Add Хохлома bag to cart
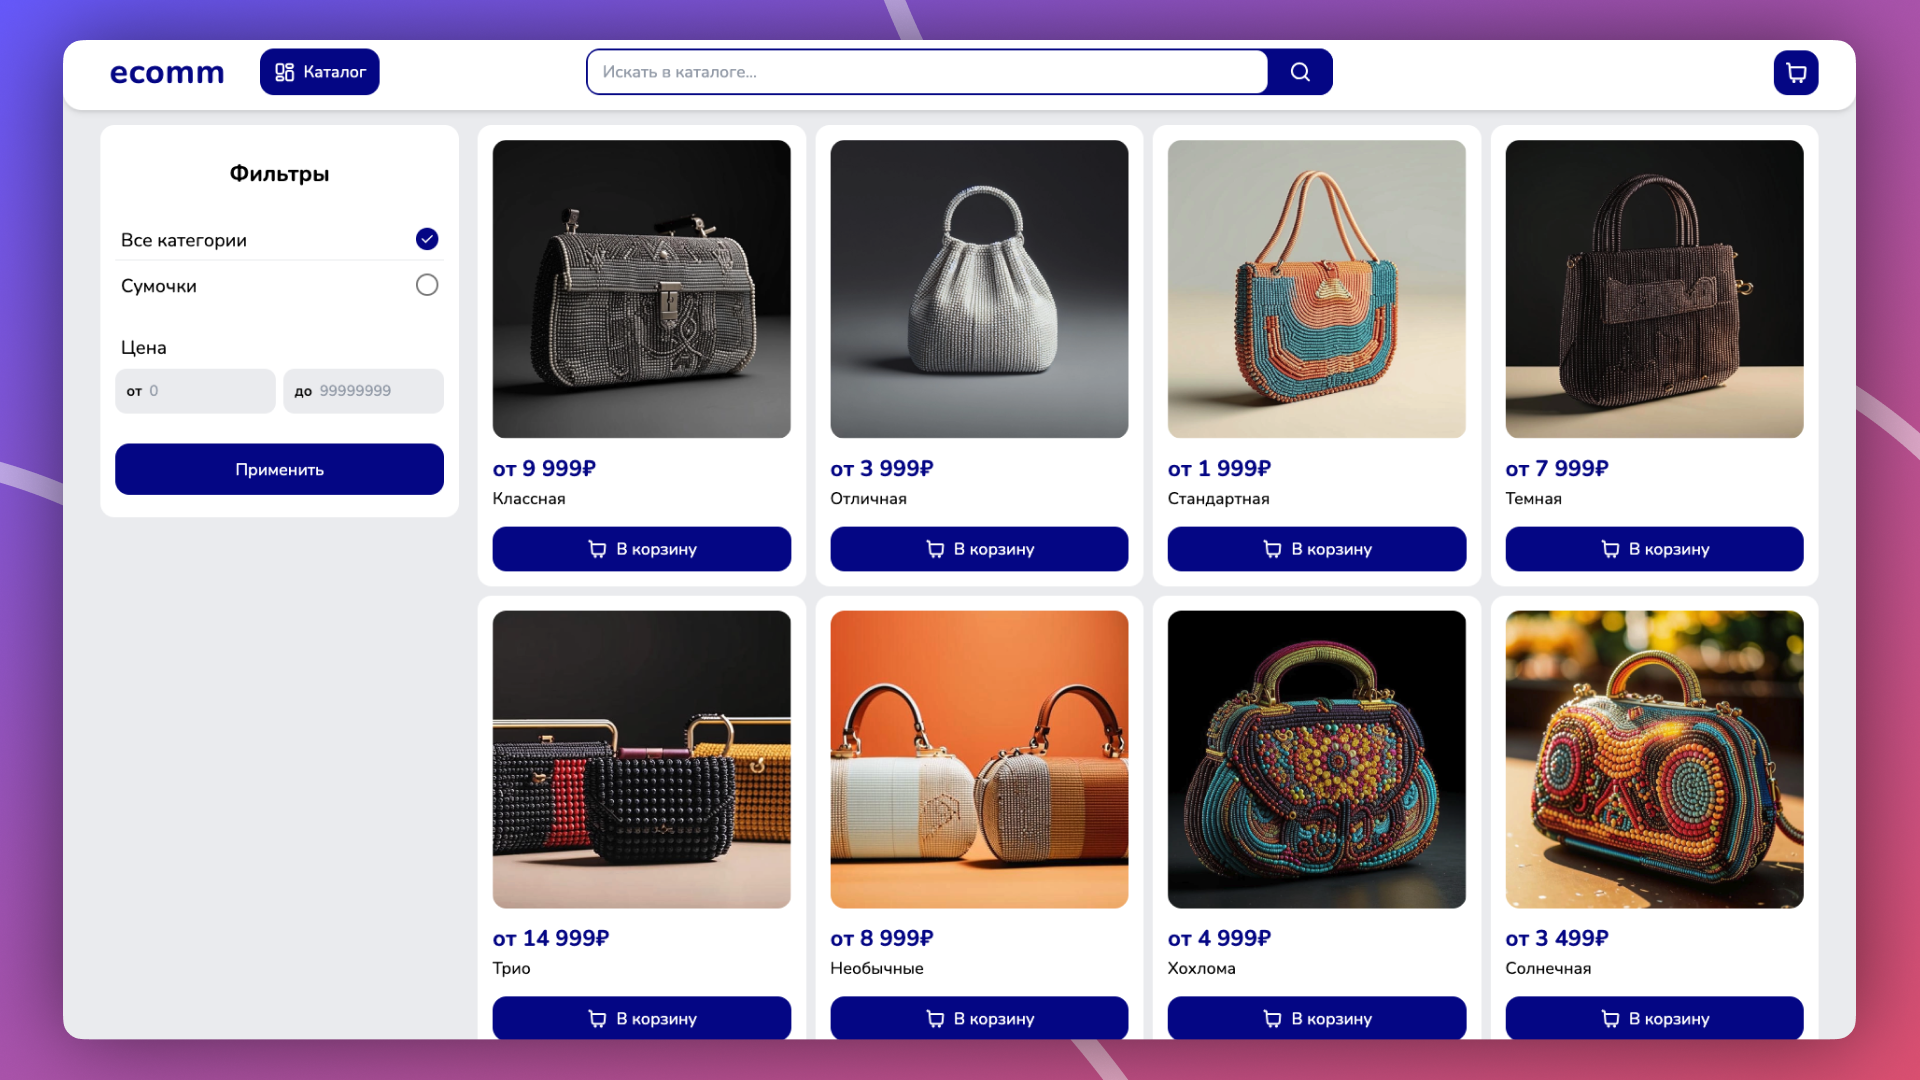 tap(1316, 1018)
